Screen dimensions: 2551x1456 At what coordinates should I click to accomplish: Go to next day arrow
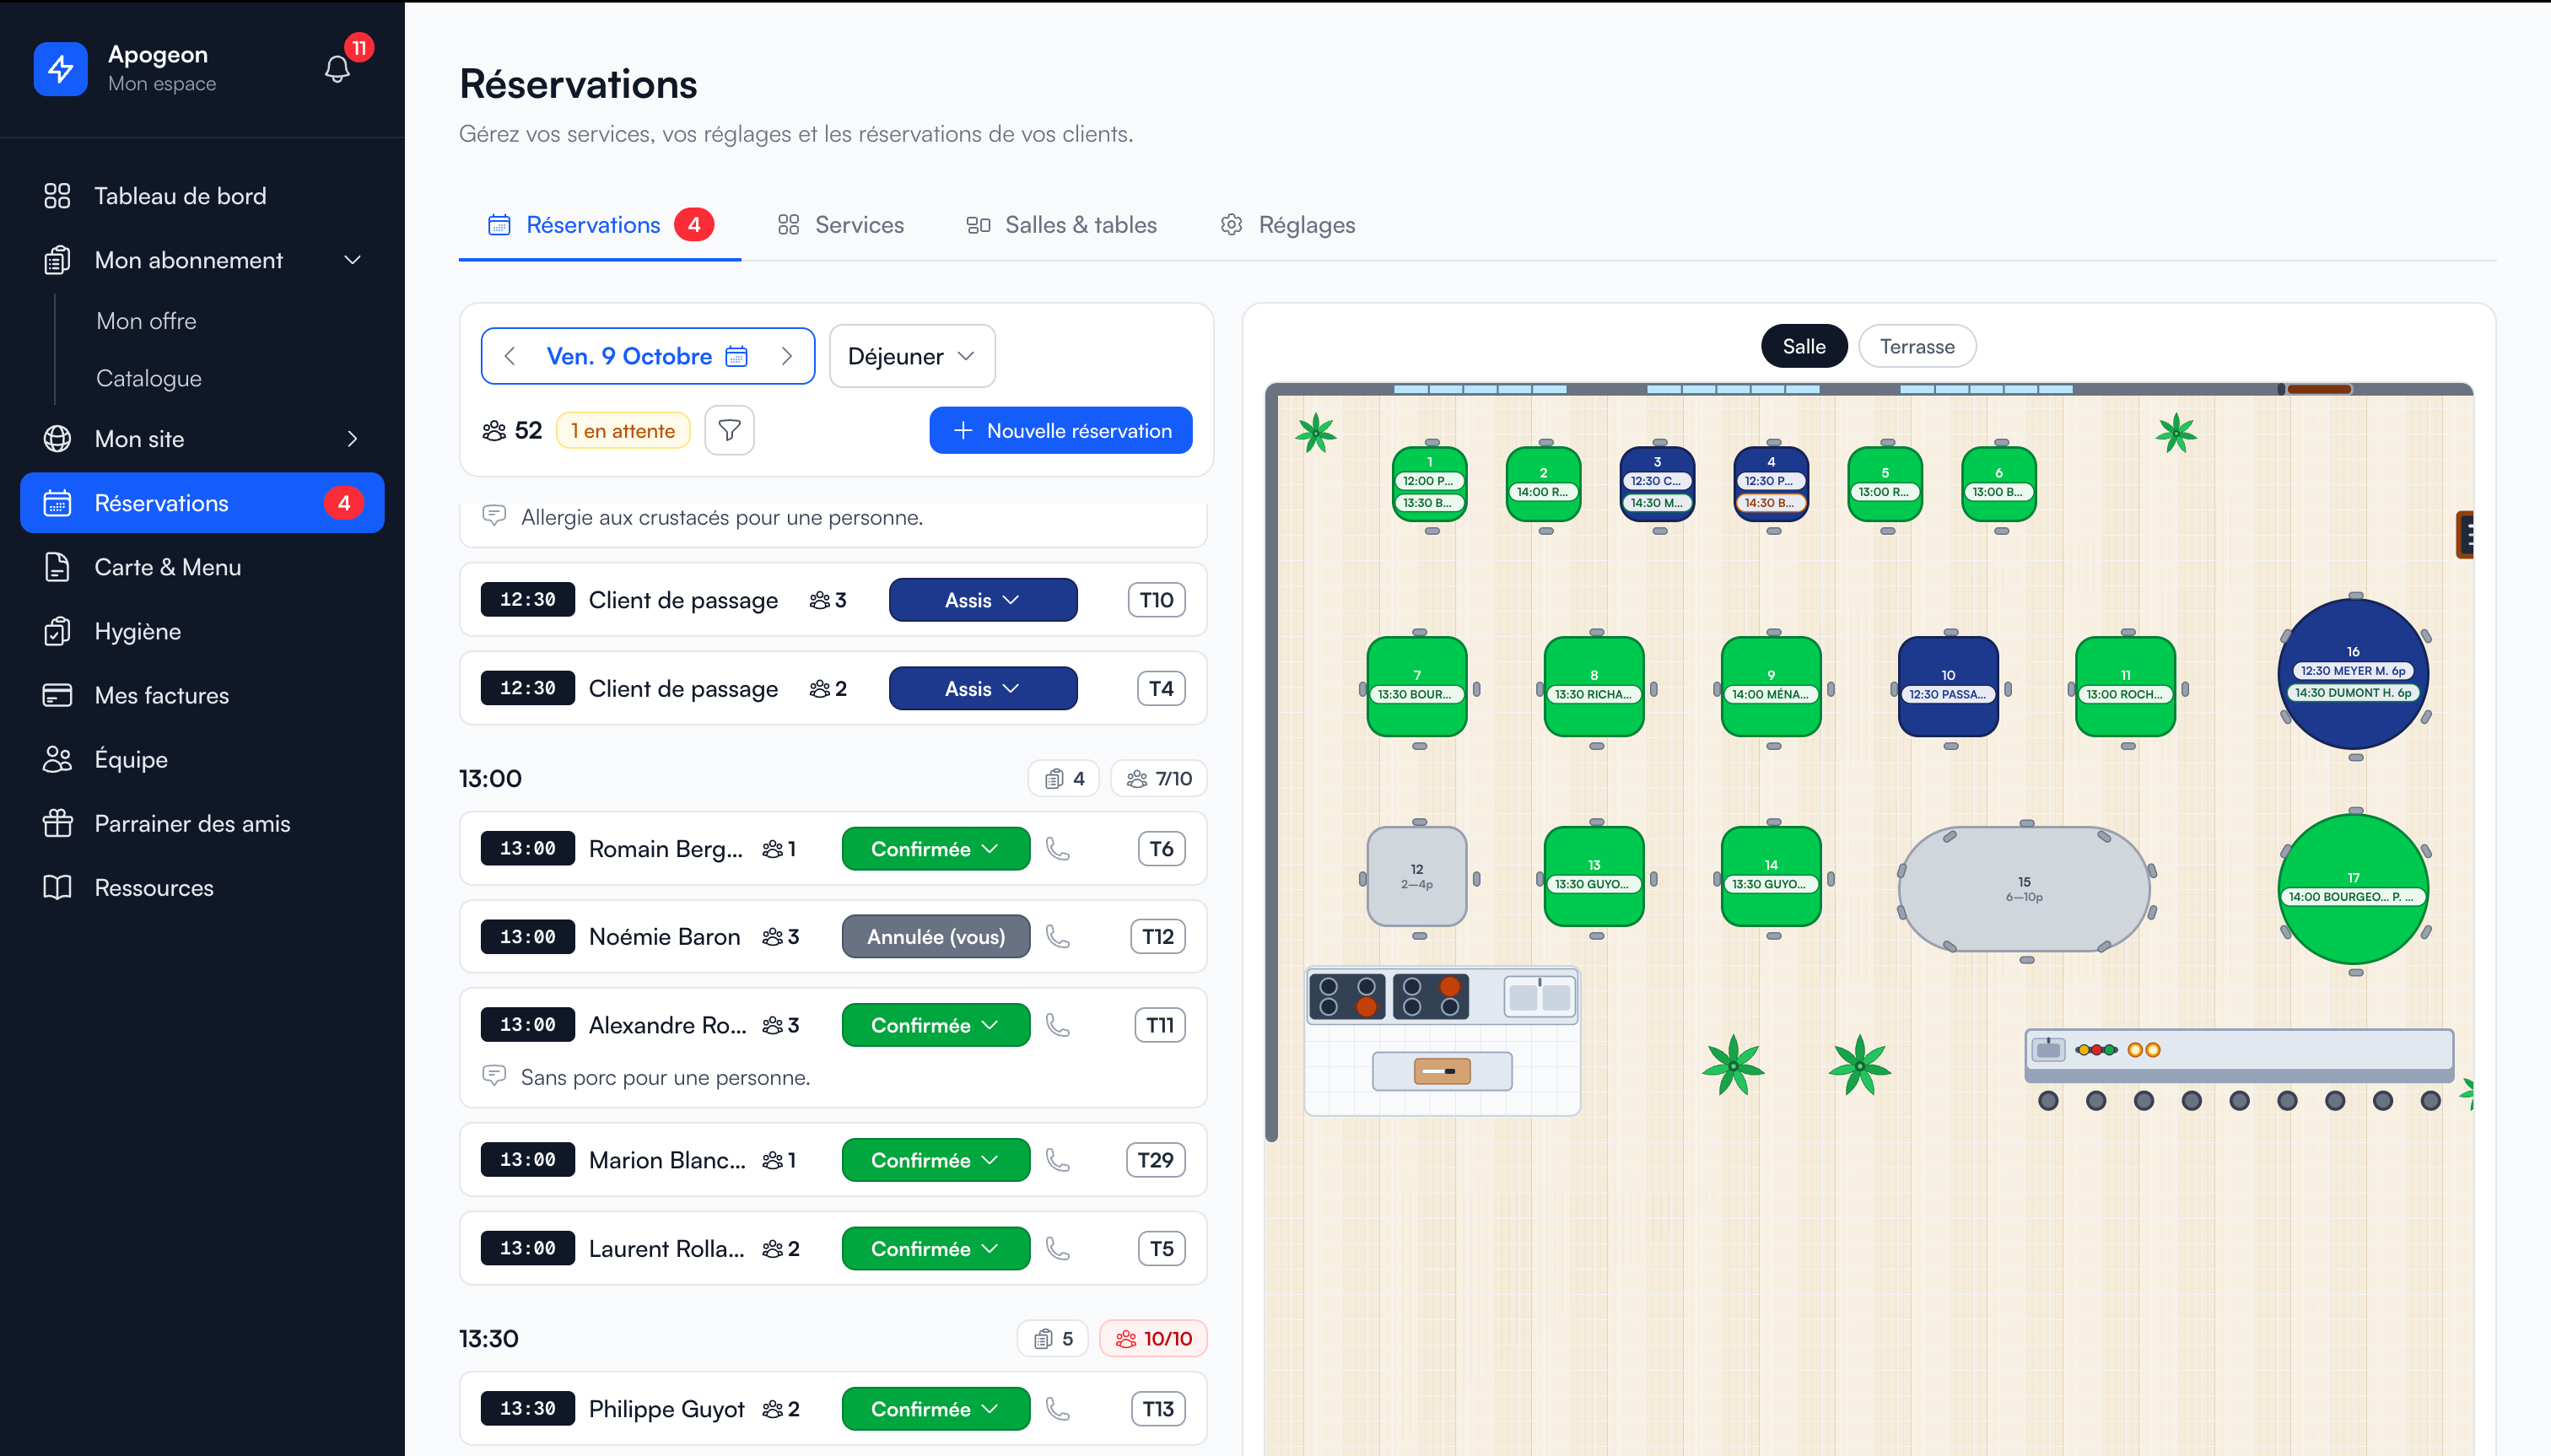(787, 356)
